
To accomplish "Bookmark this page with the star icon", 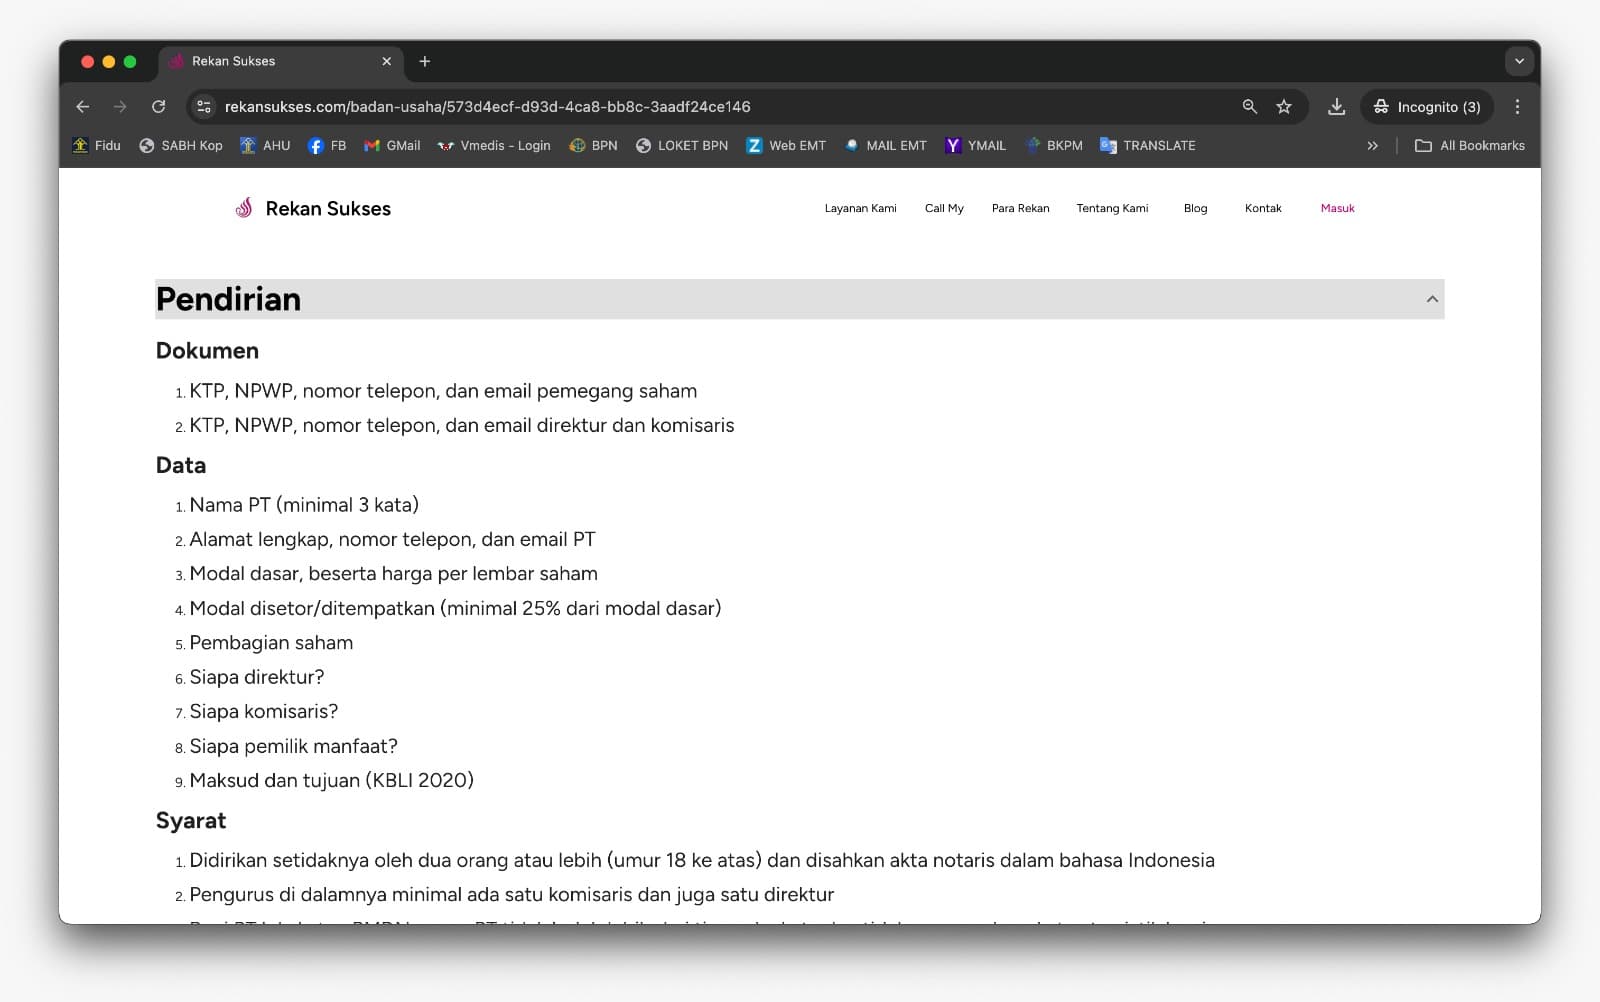I will [x=1284, y=107].
